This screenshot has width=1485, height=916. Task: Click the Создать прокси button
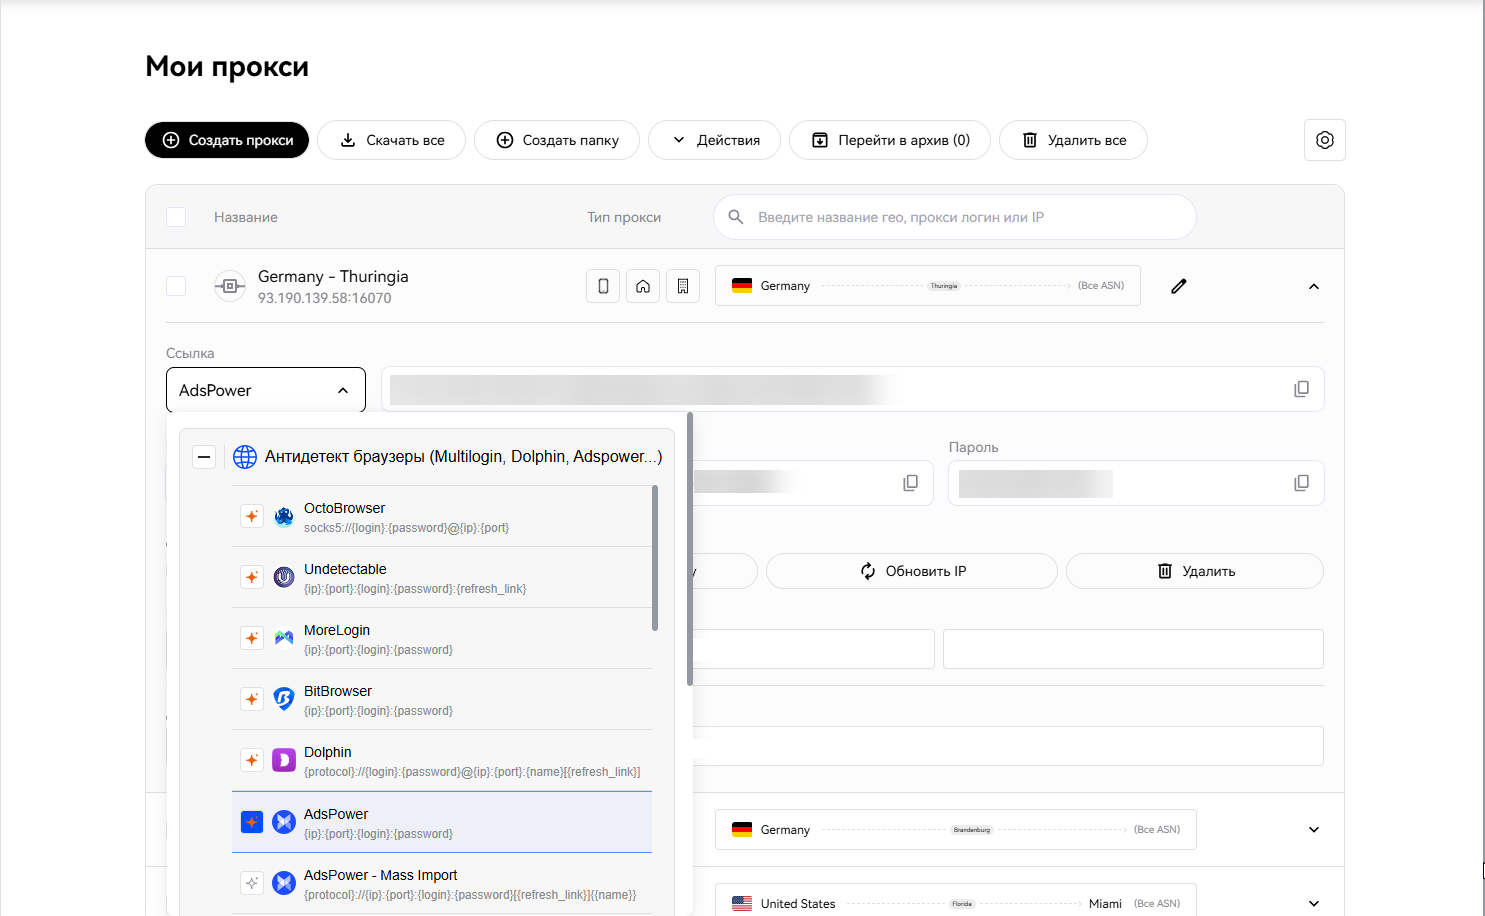[x=227, y=140]
